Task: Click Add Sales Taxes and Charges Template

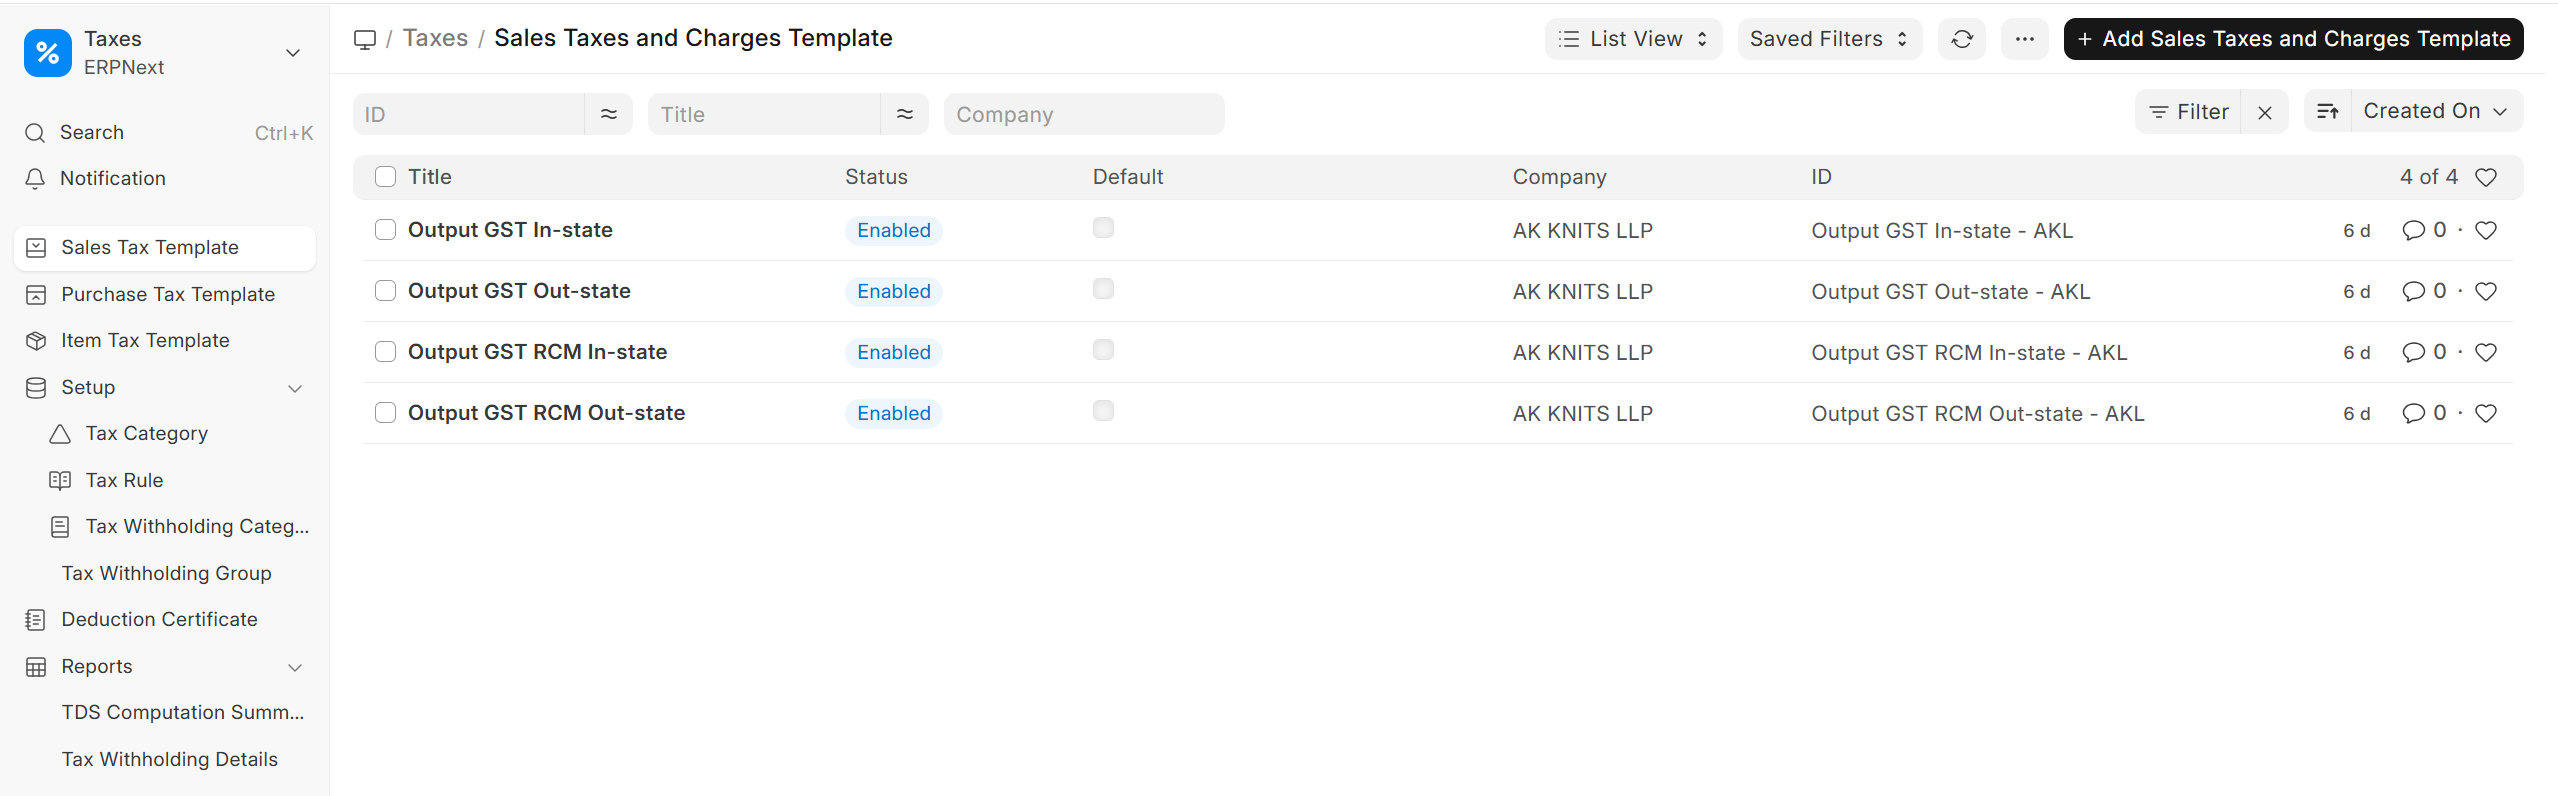Action: pyautogui.click(x=2292, y=39)
